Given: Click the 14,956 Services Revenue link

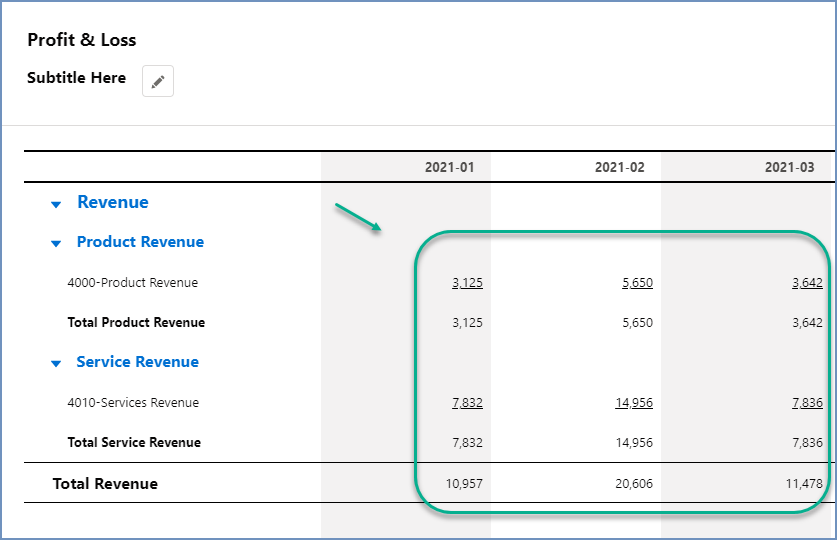Looking at the screenshot, I should [634, 403].
